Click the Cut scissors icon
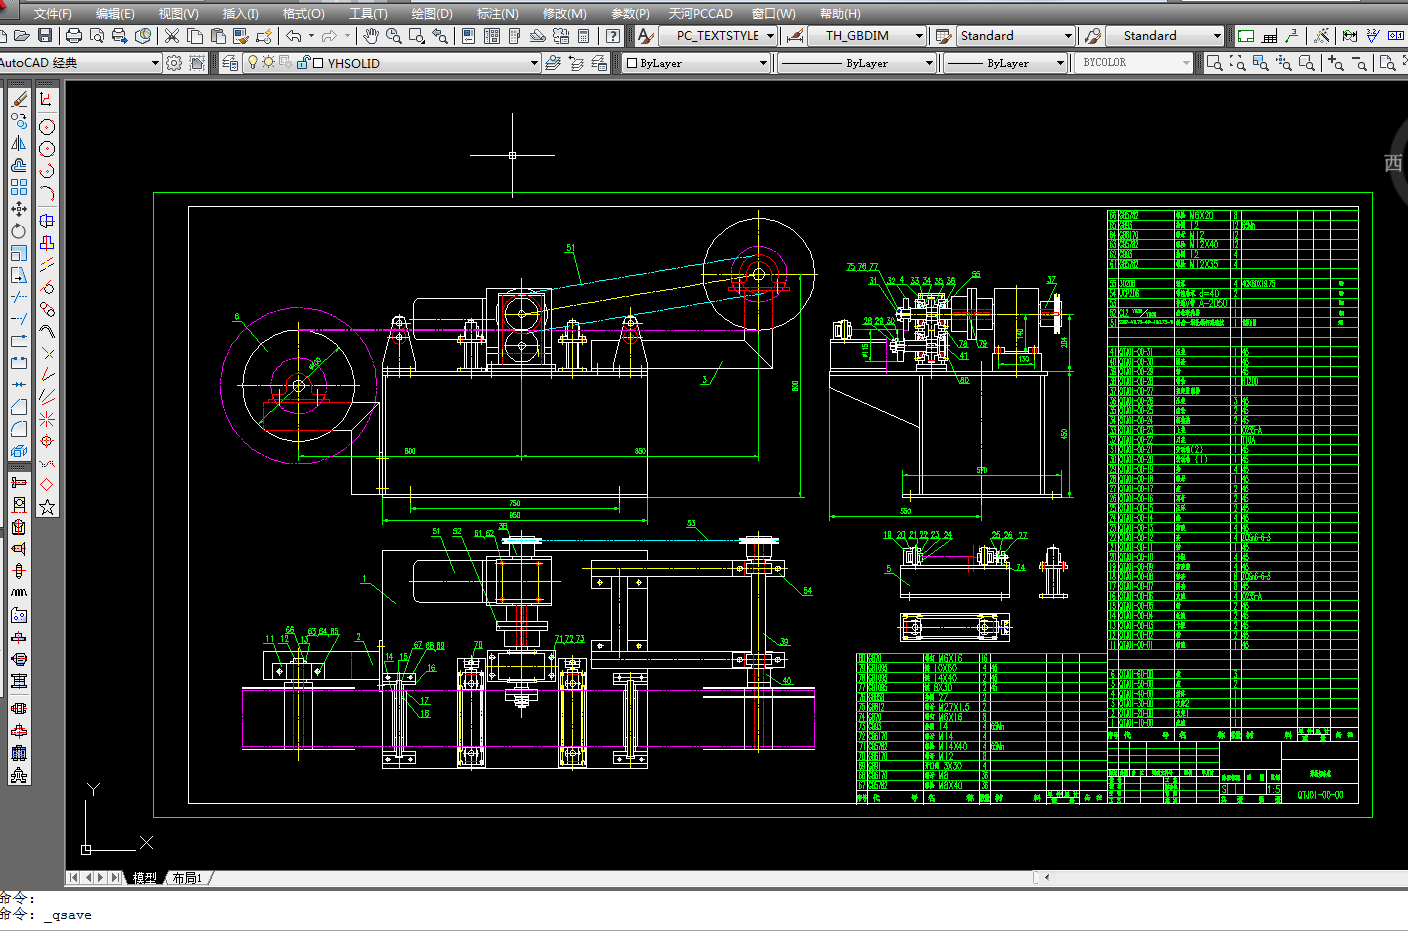 [x=172, y=36]
